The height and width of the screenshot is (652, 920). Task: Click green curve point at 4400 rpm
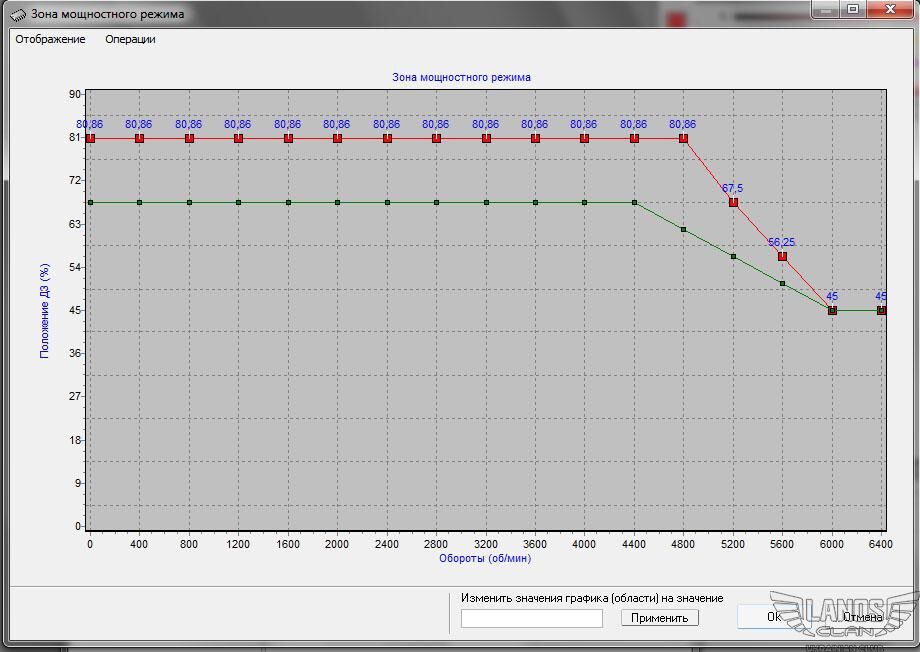coord(634,202)
